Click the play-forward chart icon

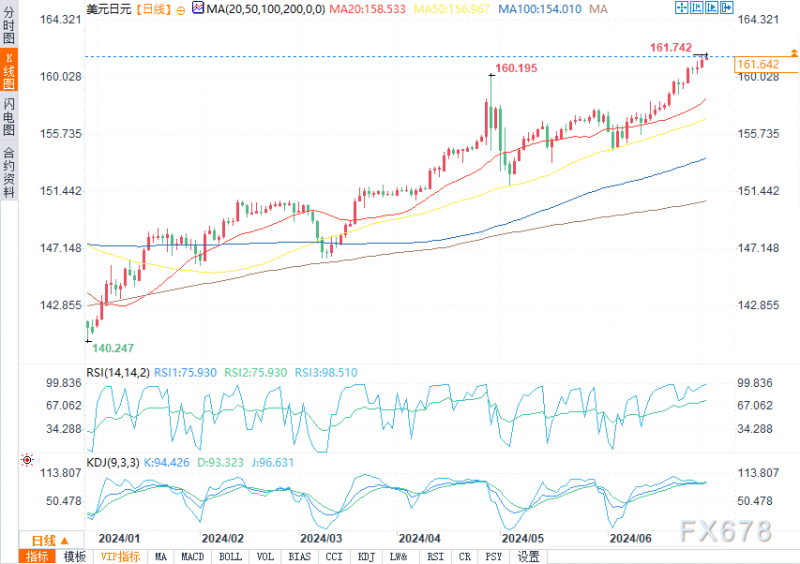point(712,7)
